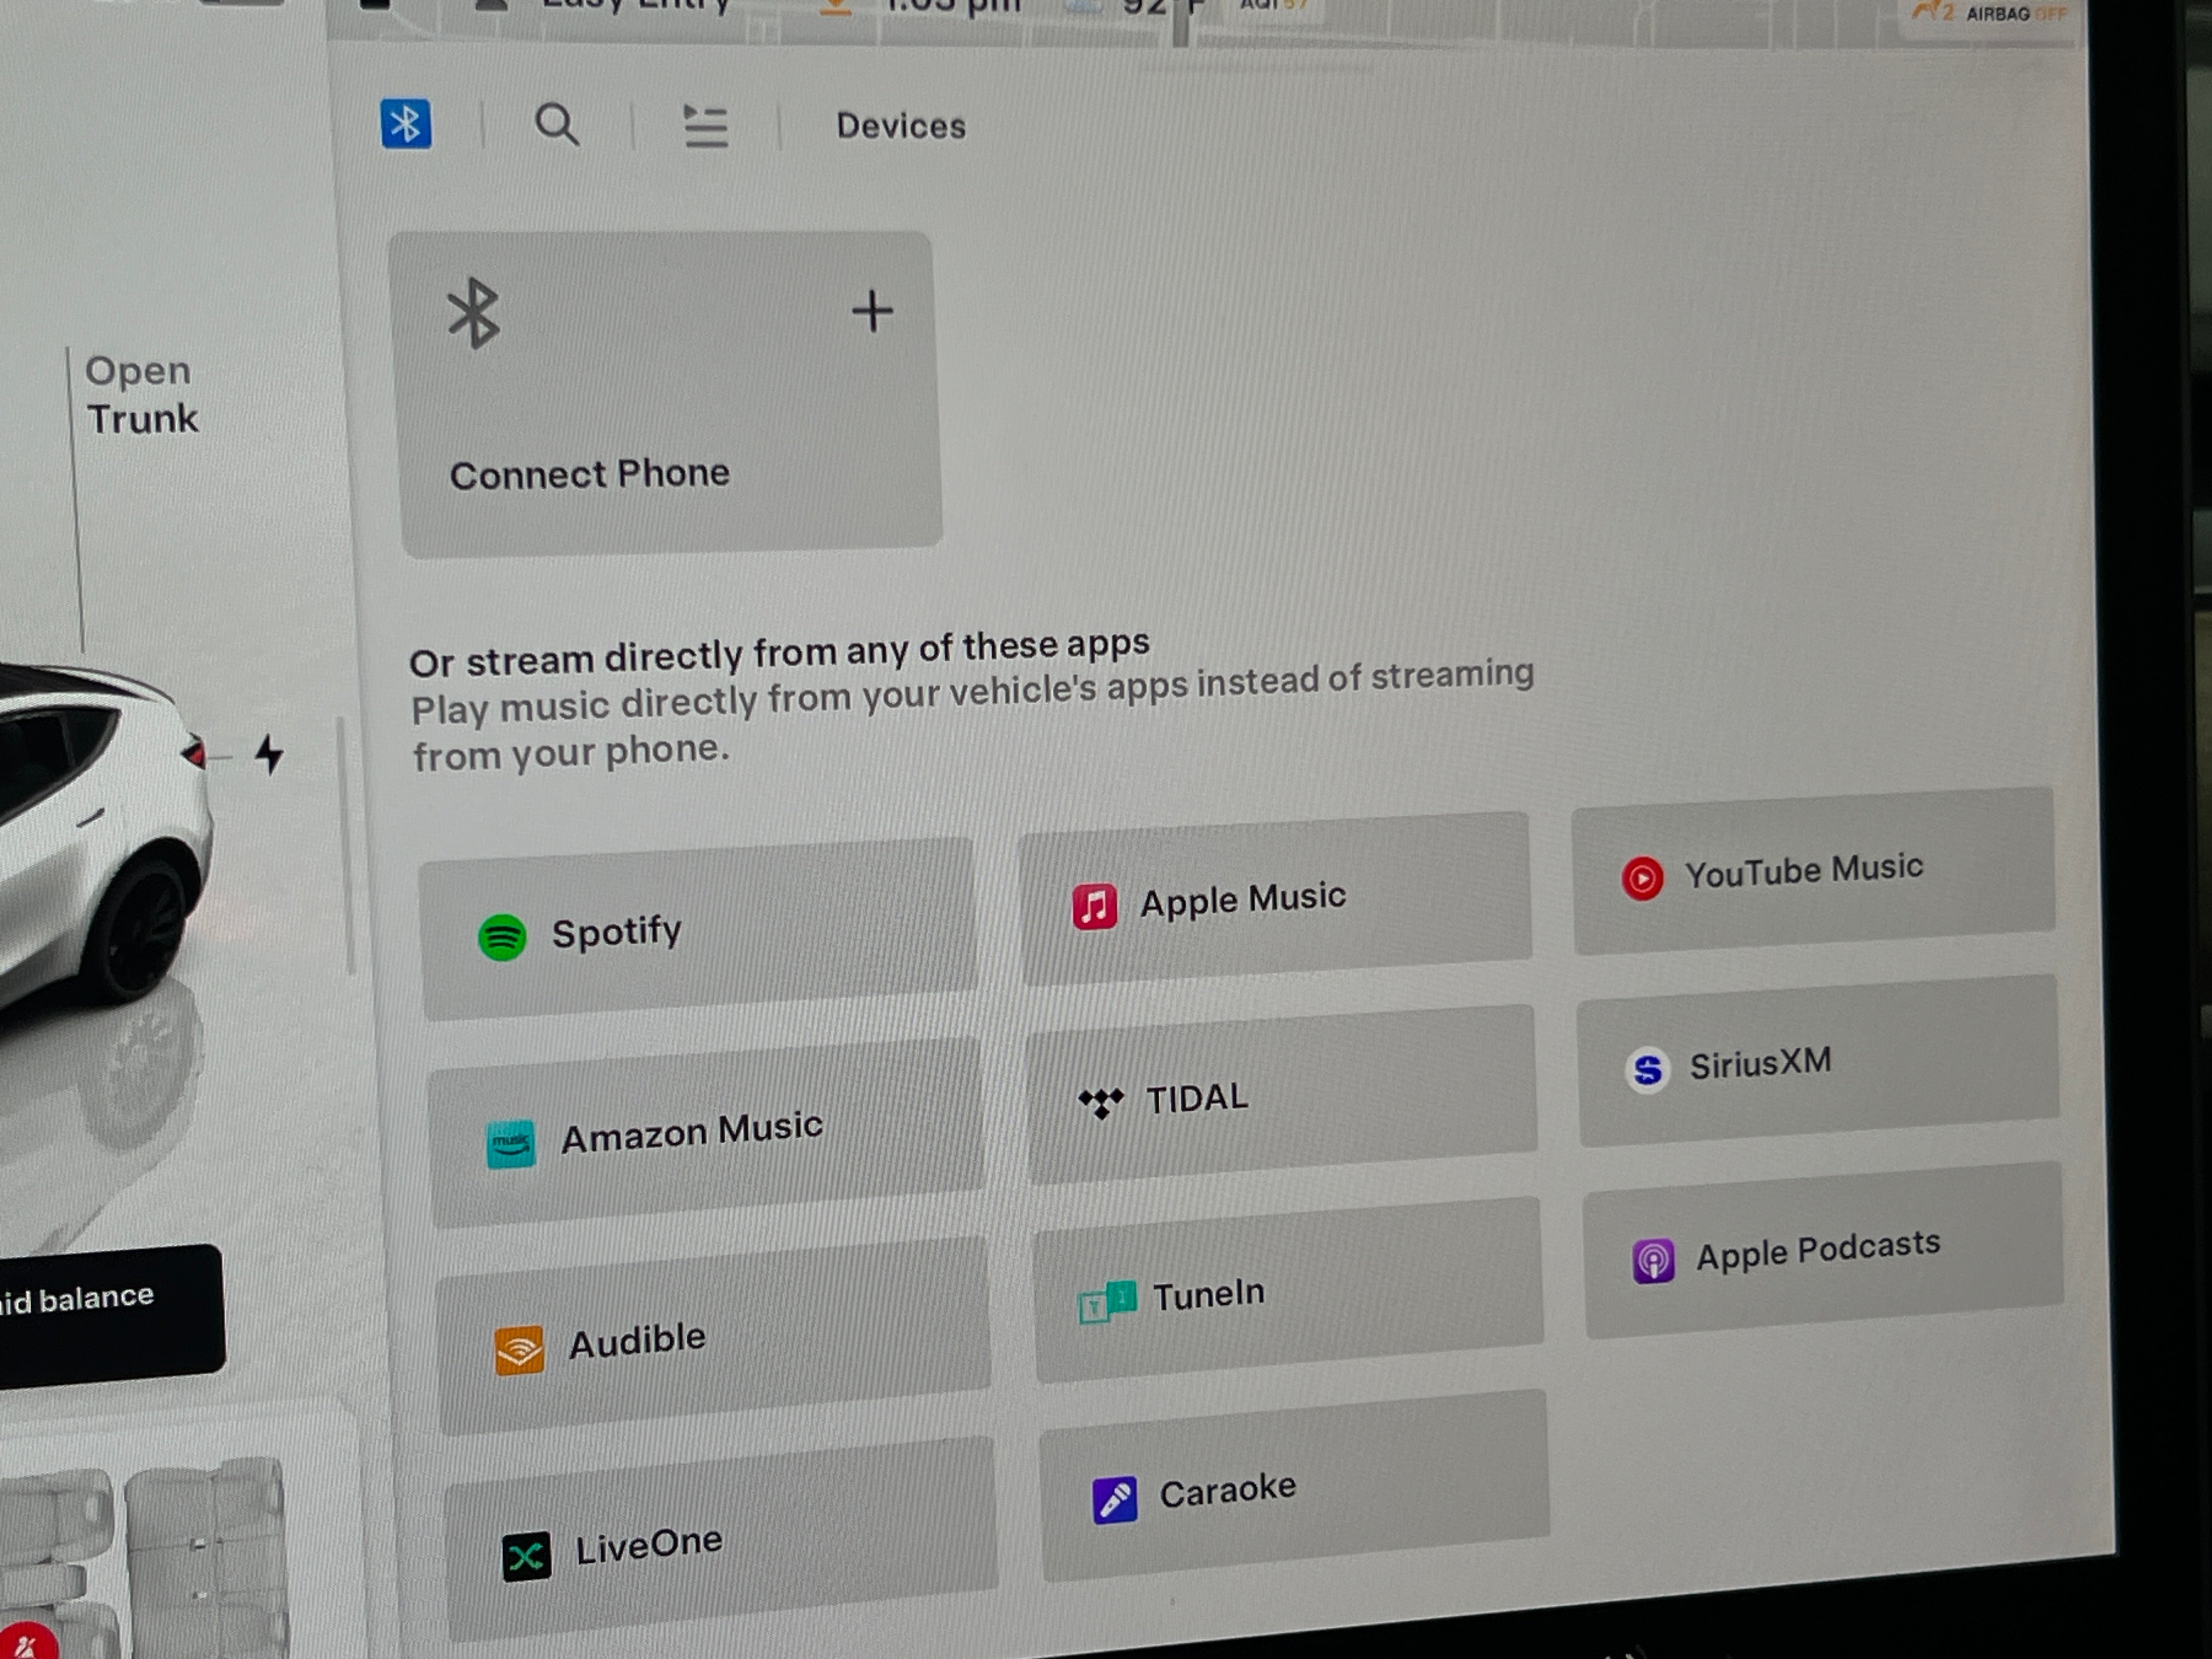Tap the Caraoke microphone icon
Viewport: 2212px width, 1659px height.
(1114, 1499)
